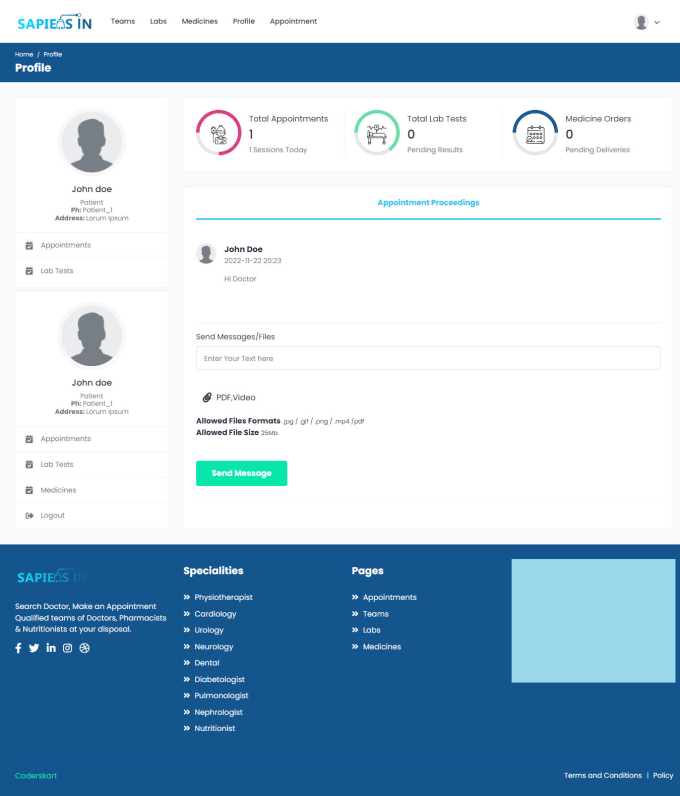Click the Send Message button

point(242,473)
